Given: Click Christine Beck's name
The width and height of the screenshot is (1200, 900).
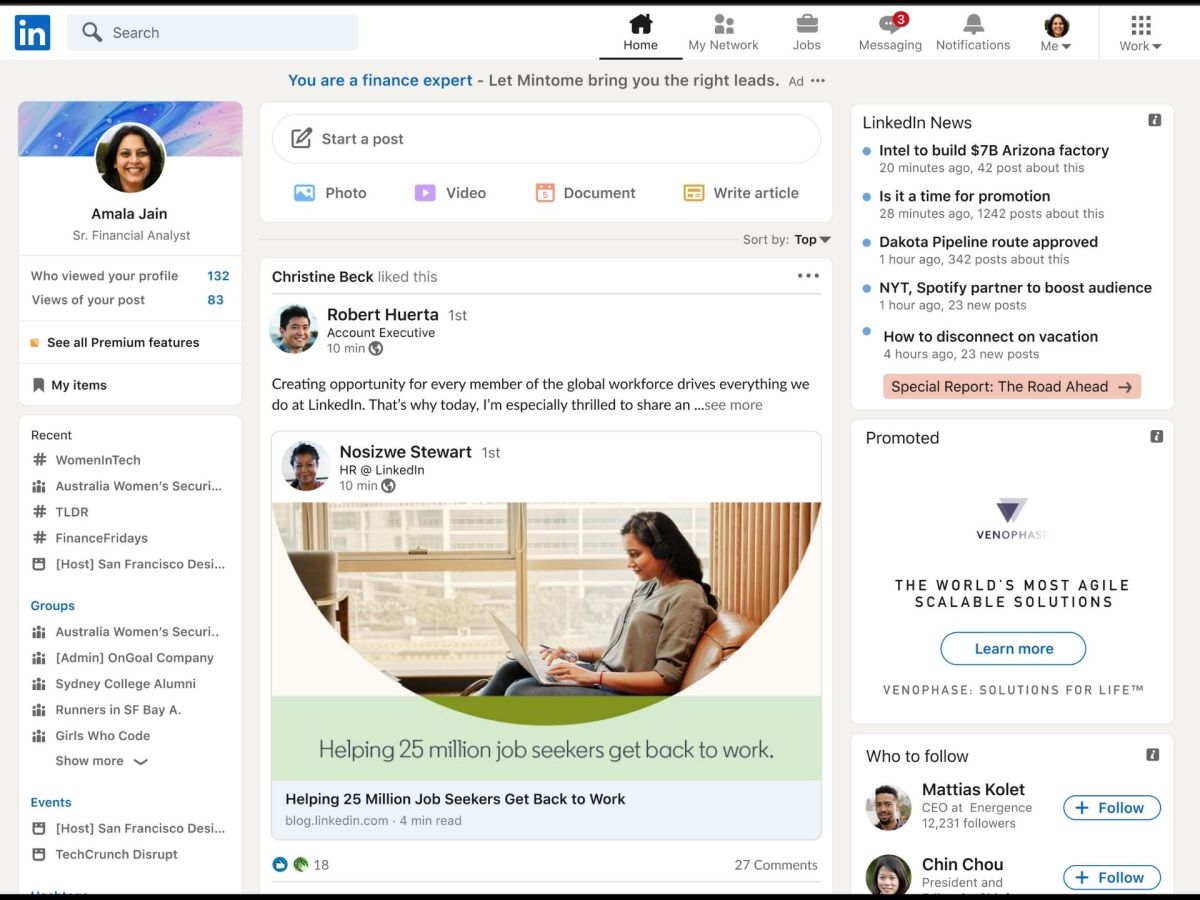Looking at the screenshot, I should click(322, 277).
